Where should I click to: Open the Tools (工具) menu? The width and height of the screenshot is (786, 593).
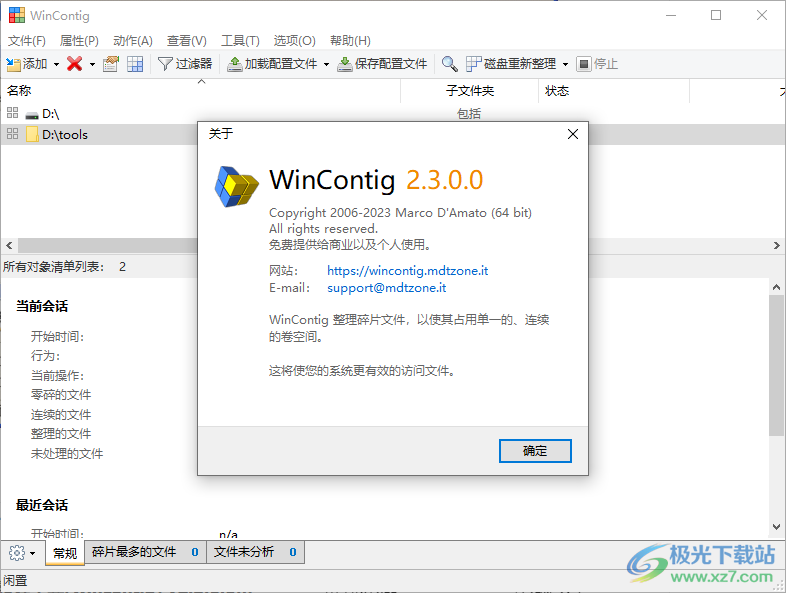coord(241,41)
